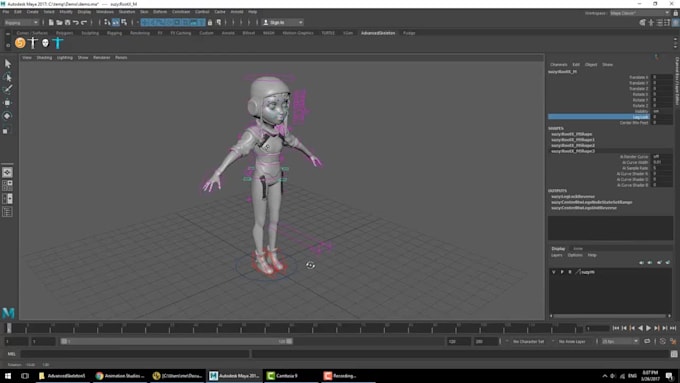Choose the Paint selection tool

point(8,89)
